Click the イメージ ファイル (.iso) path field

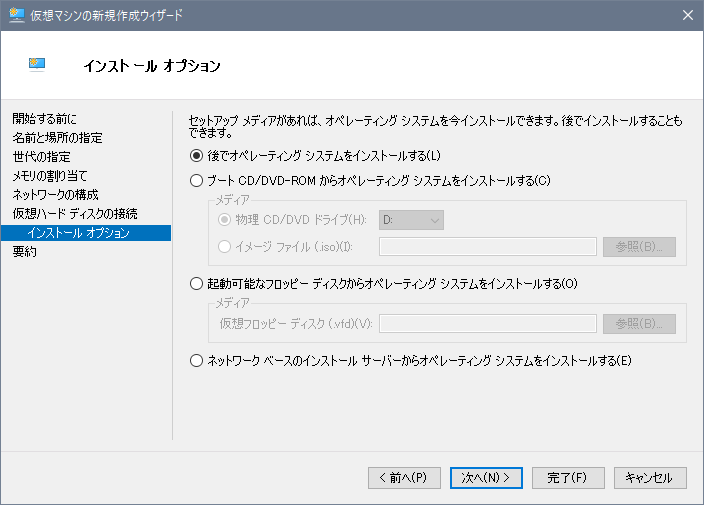click(488, 247)
